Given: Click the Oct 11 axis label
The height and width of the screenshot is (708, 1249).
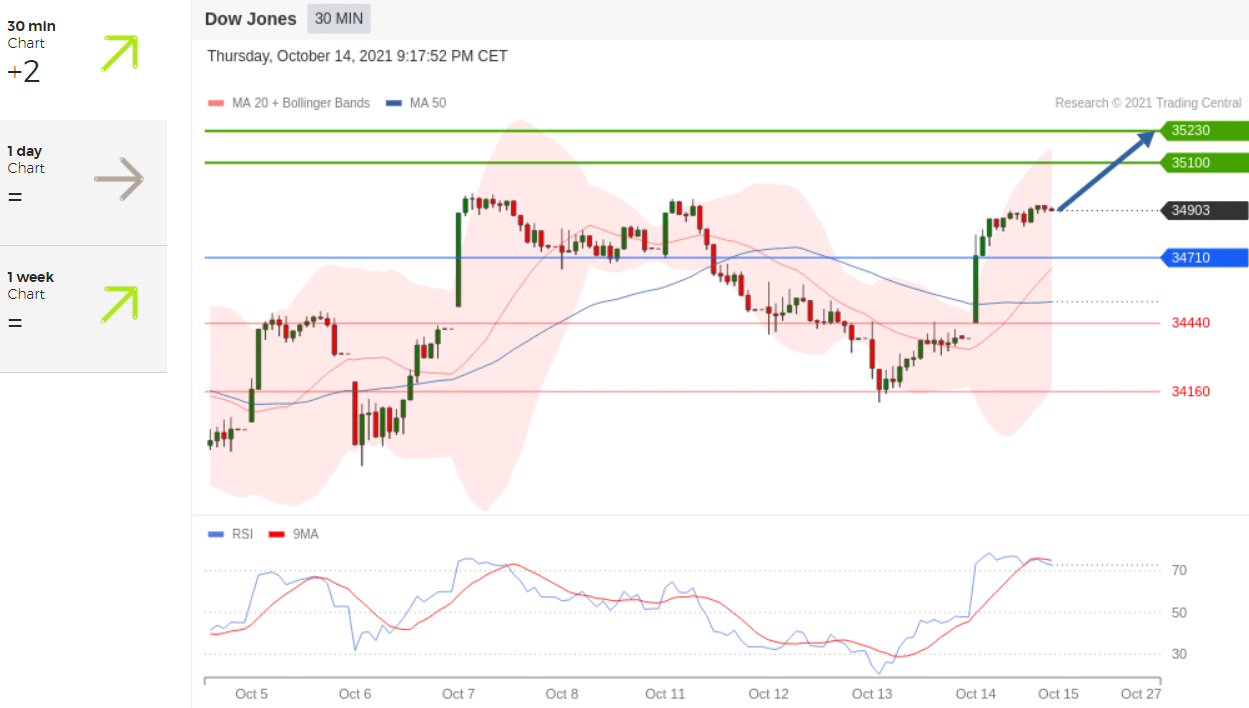Looking at the screenshot, I should pos(665,694).
